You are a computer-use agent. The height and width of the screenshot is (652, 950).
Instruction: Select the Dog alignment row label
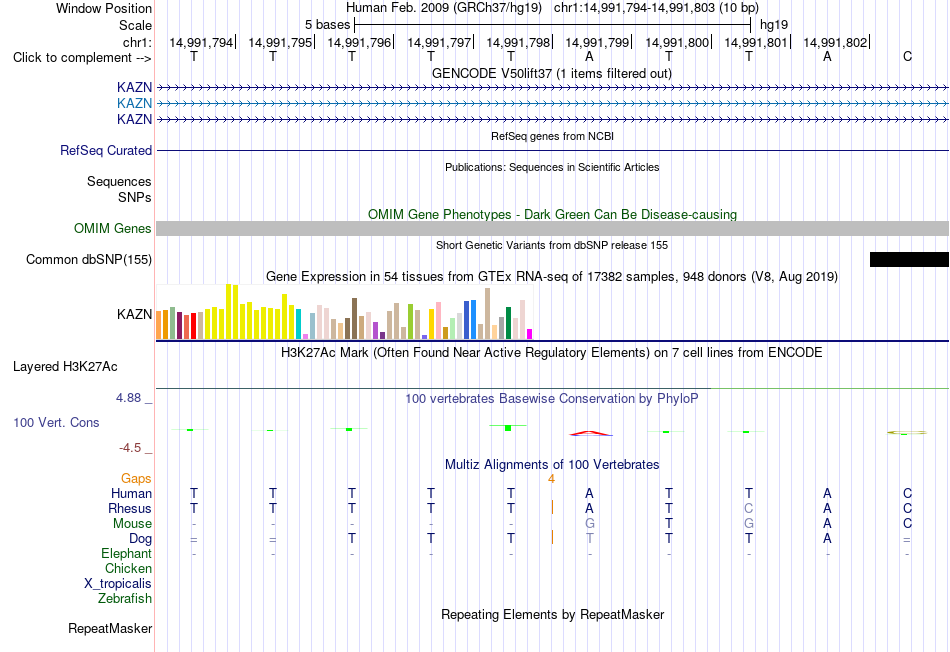(140, 539)
